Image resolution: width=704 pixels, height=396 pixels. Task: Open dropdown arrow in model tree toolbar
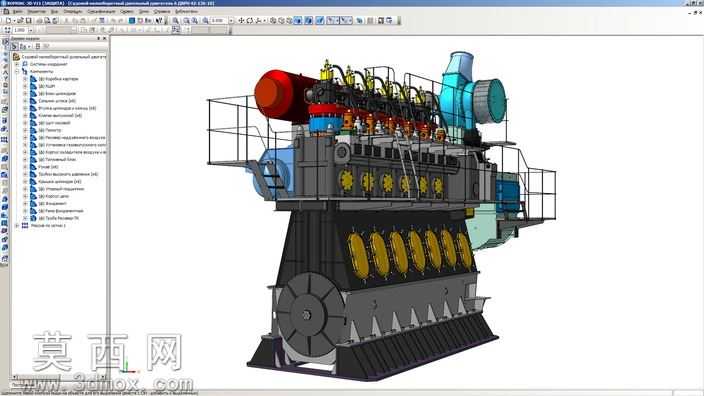point(29,46)
